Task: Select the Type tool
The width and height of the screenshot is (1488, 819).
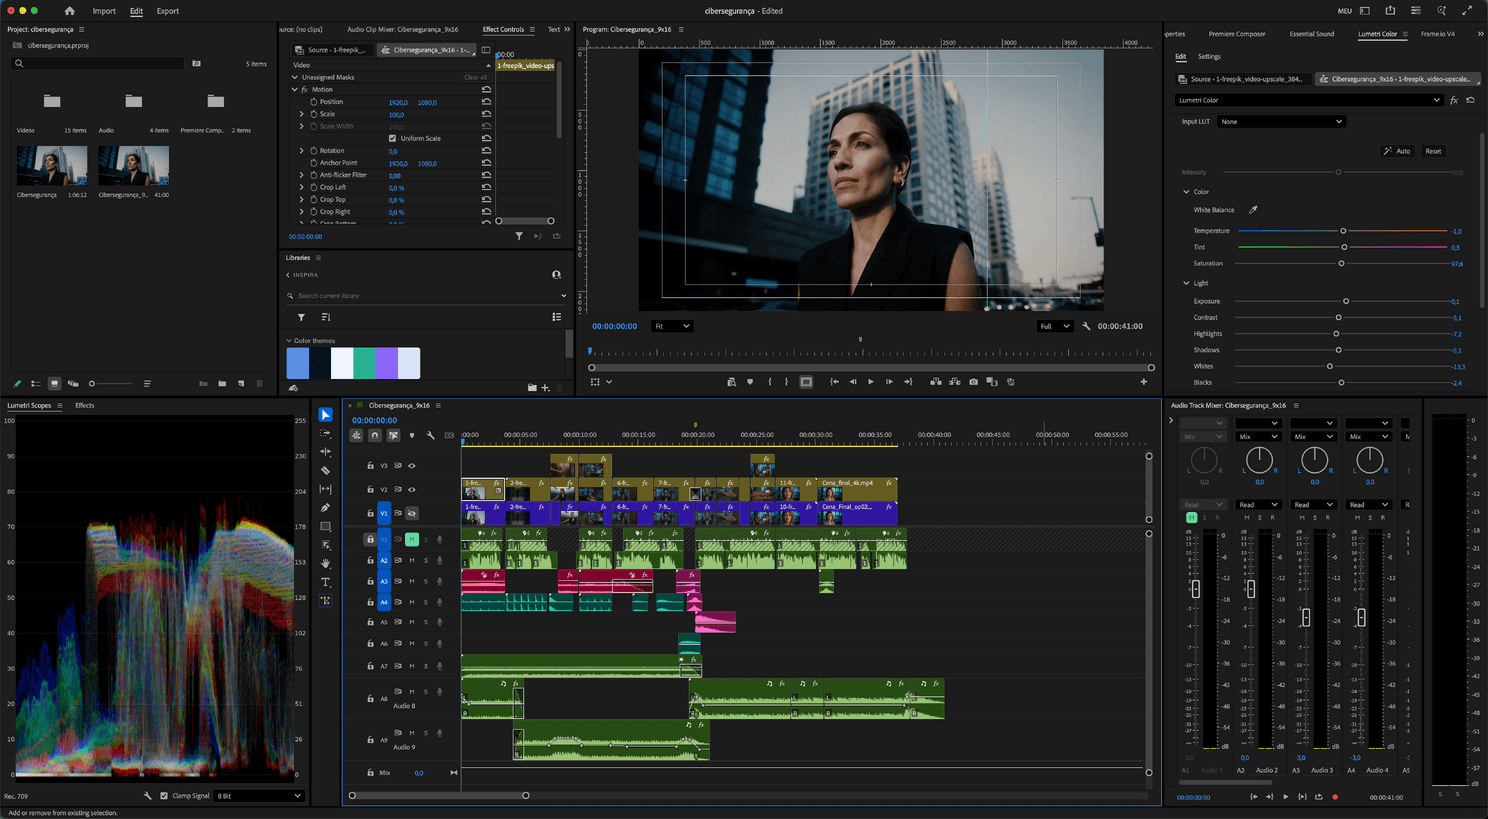Action: click(325, 580)
